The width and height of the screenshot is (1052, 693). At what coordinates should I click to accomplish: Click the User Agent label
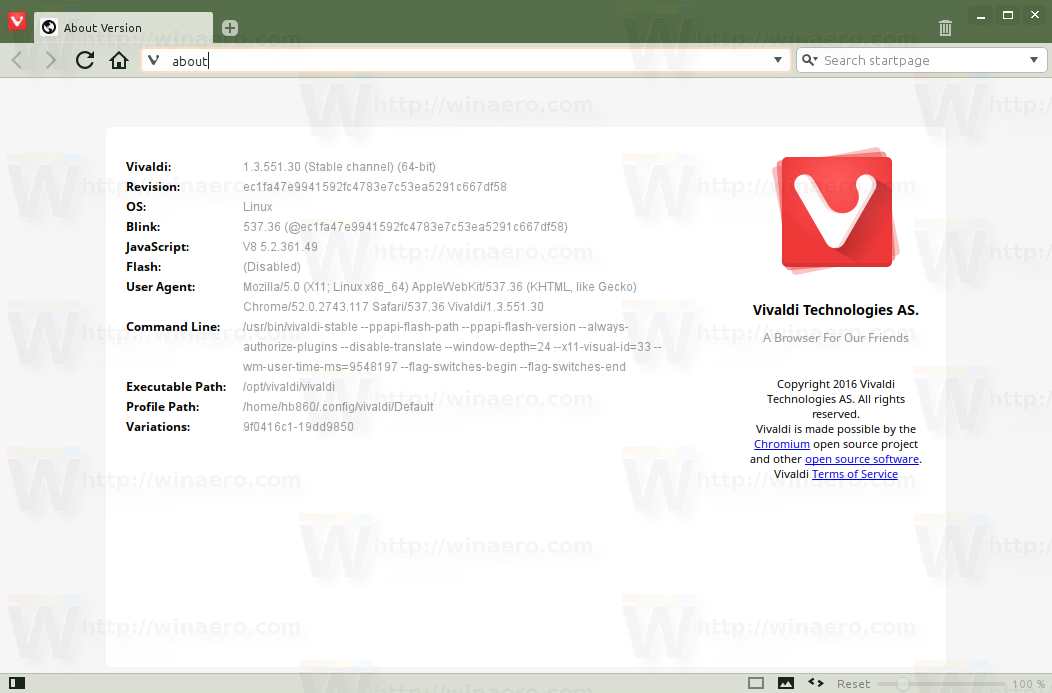click(x=160, y=287)
